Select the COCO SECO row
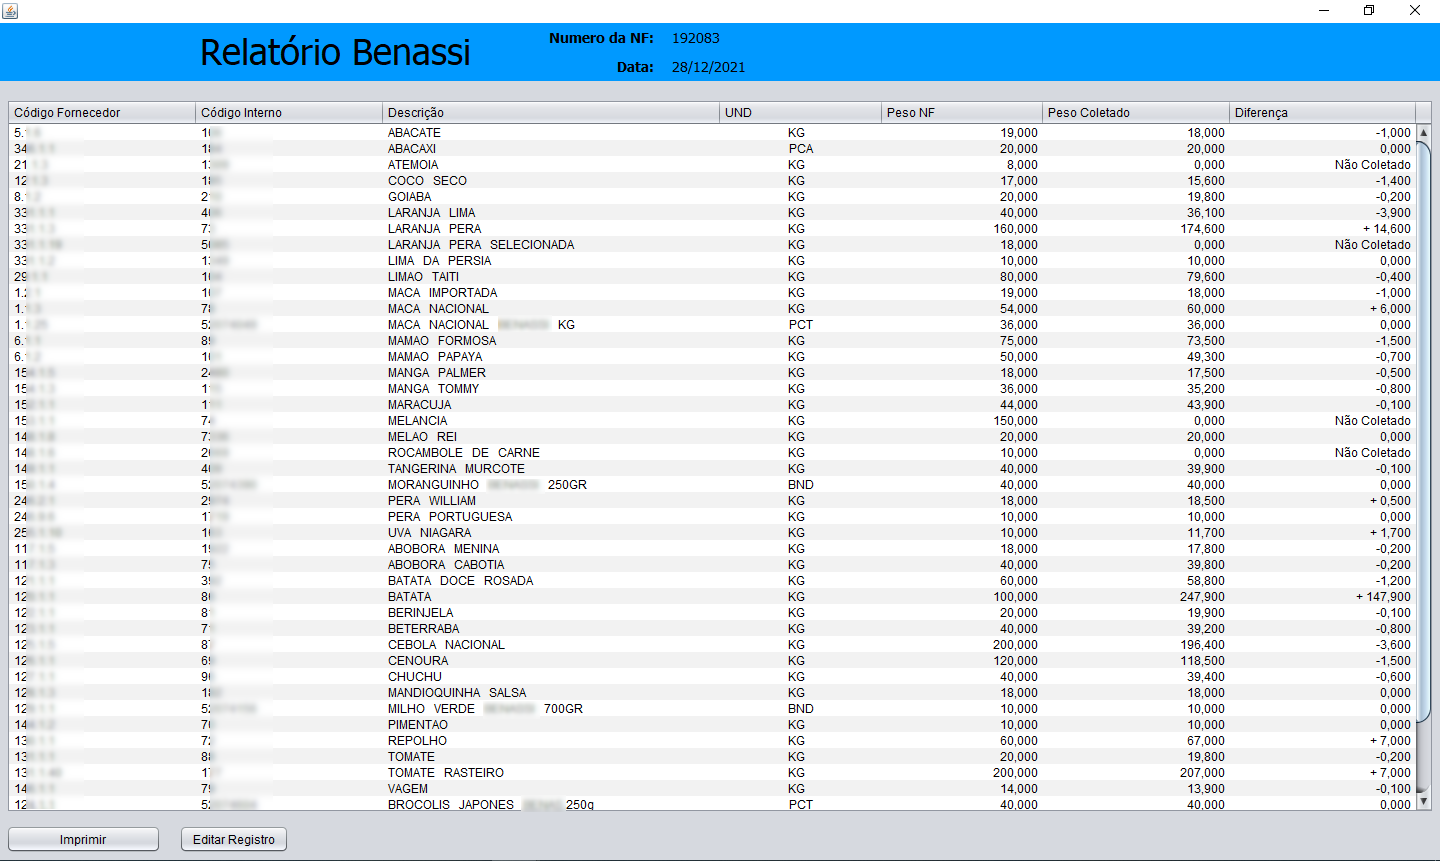 [712, 181]
